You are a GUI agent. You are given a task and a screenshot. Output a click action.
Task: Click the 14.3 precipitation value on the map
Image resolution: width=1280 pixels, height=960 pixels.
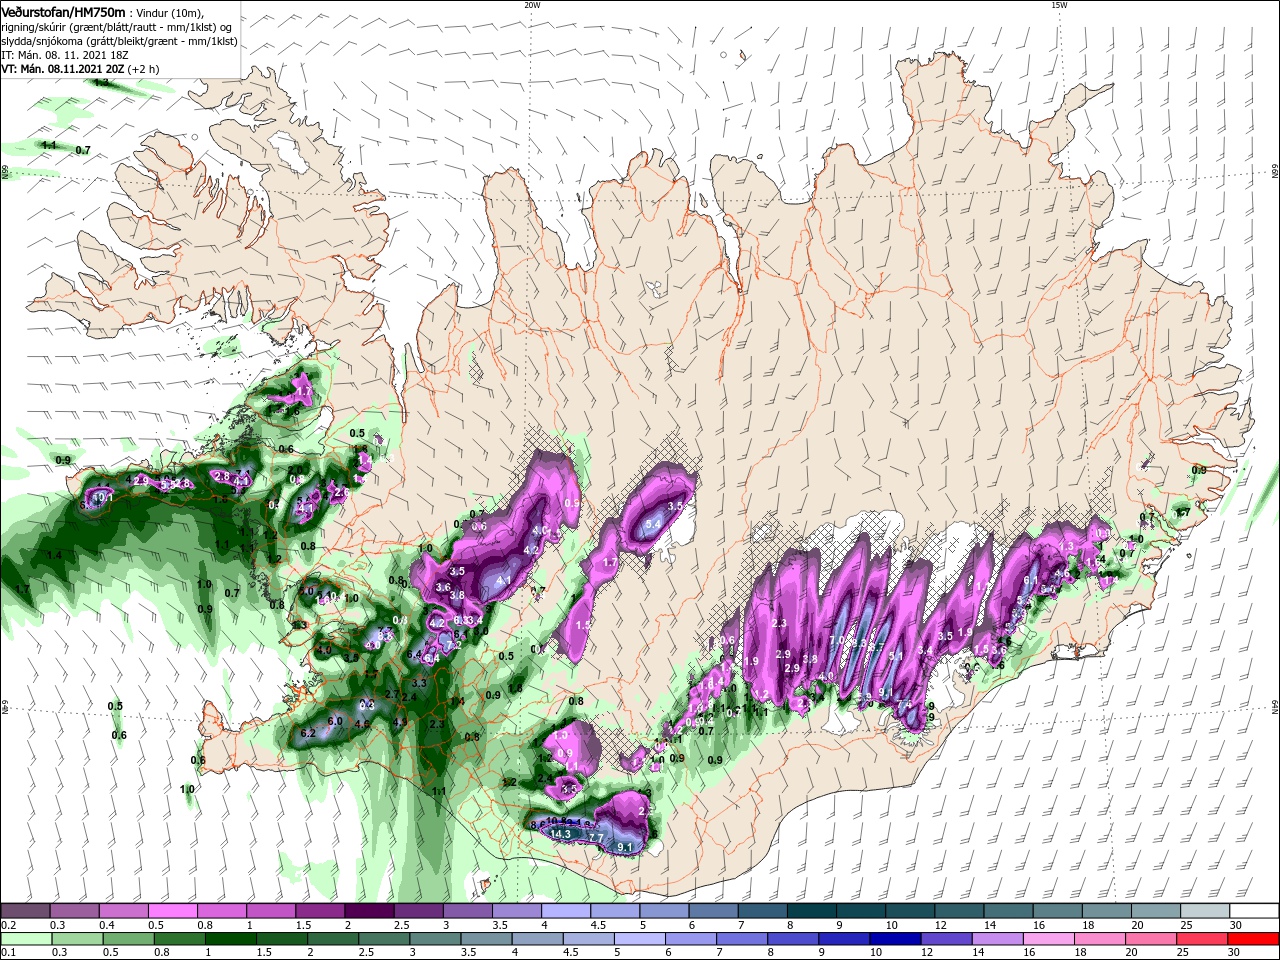(x=560, y=834)
